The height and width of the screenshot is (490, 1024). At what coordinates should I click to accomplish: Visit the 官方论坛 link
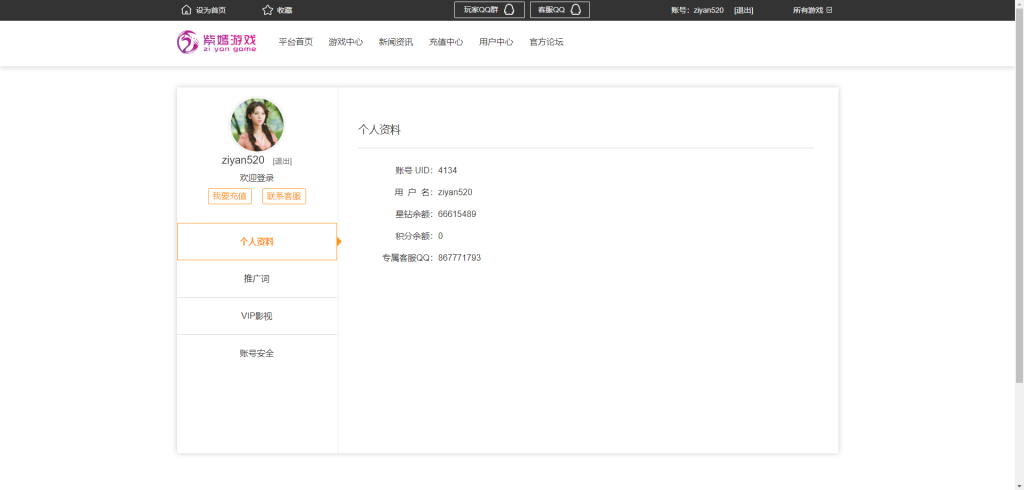click(546, 42)
